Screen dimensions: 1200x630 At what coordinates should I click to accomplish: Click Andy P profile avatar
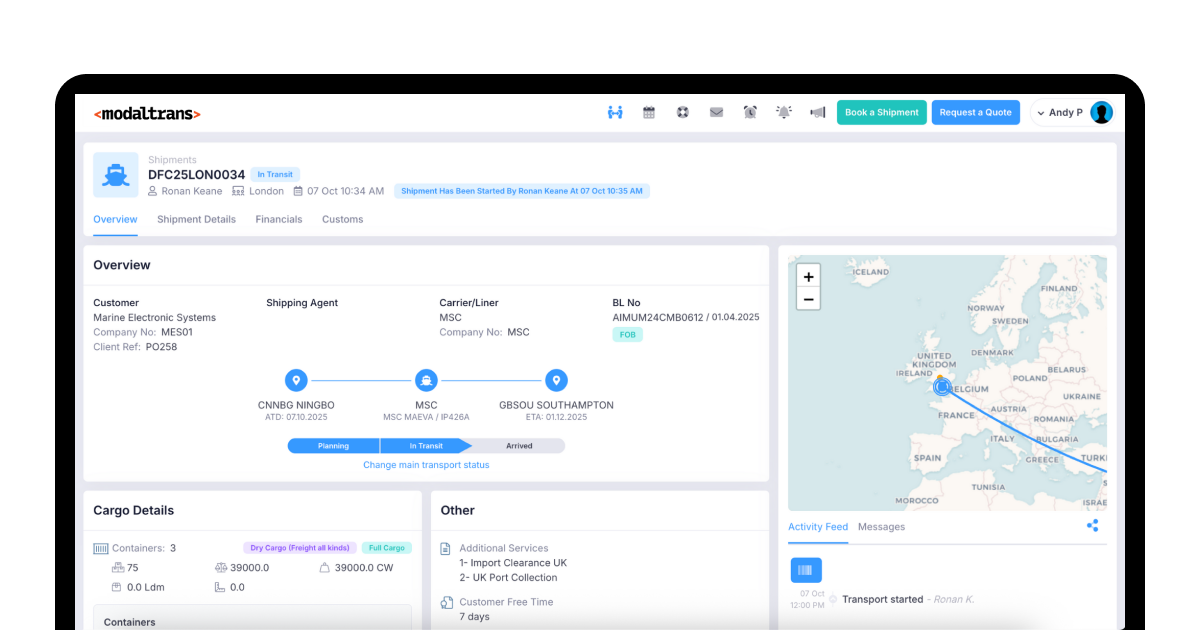click(x=1101, y=112)
